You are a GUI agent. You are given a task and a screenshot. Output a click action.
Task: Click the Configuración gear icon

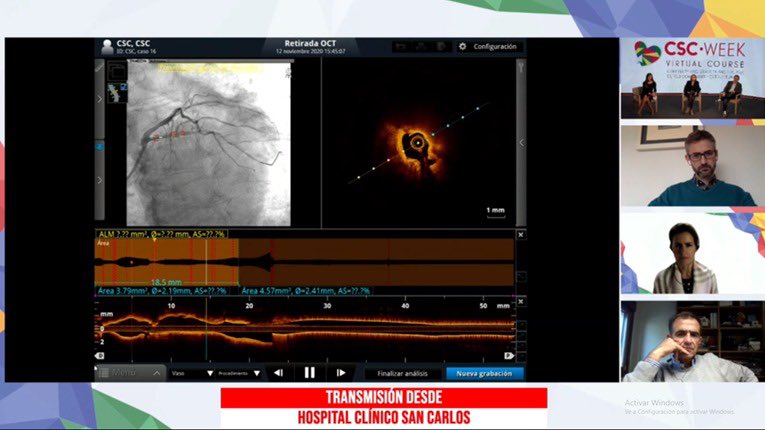[463, 46]
